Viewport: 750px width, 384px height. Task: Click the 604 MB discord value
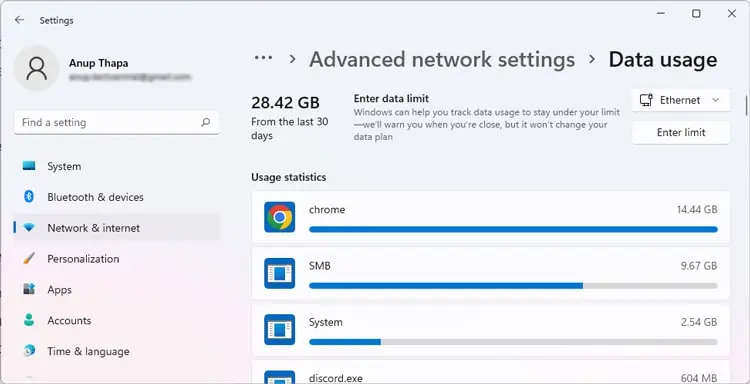(x=699, y=378)
